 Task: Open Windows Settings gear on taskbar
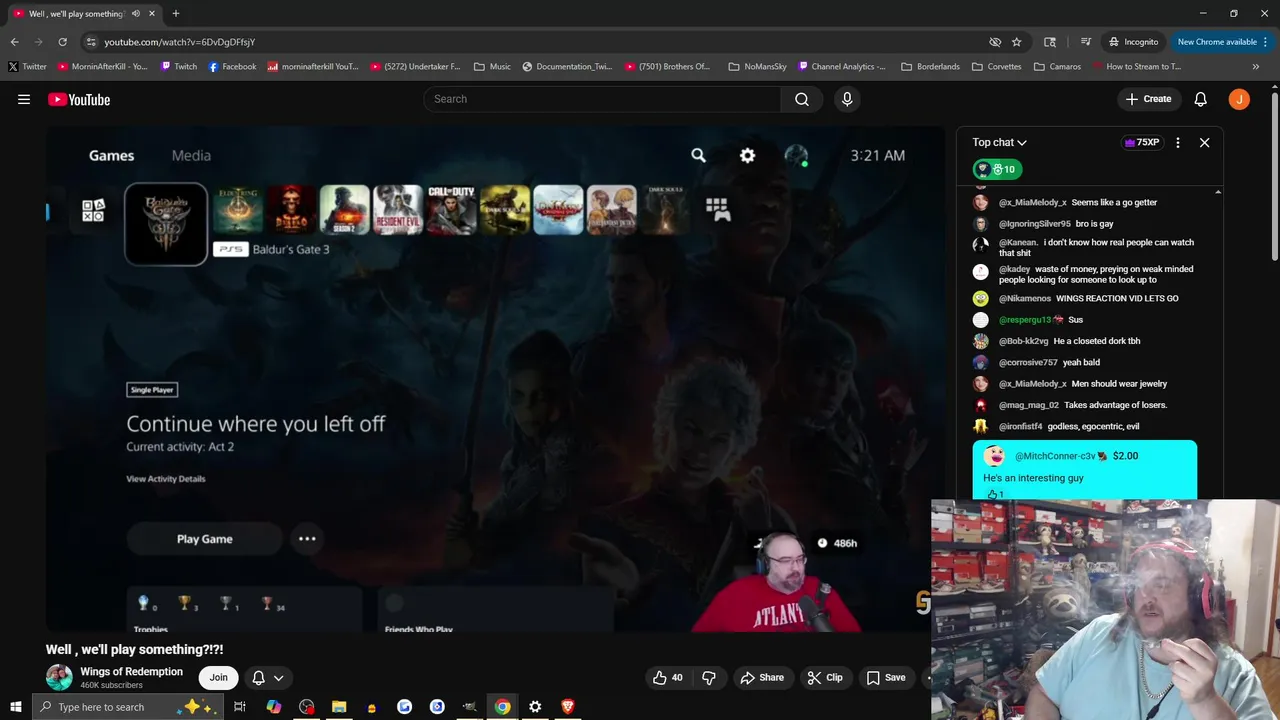click(535, 707)
